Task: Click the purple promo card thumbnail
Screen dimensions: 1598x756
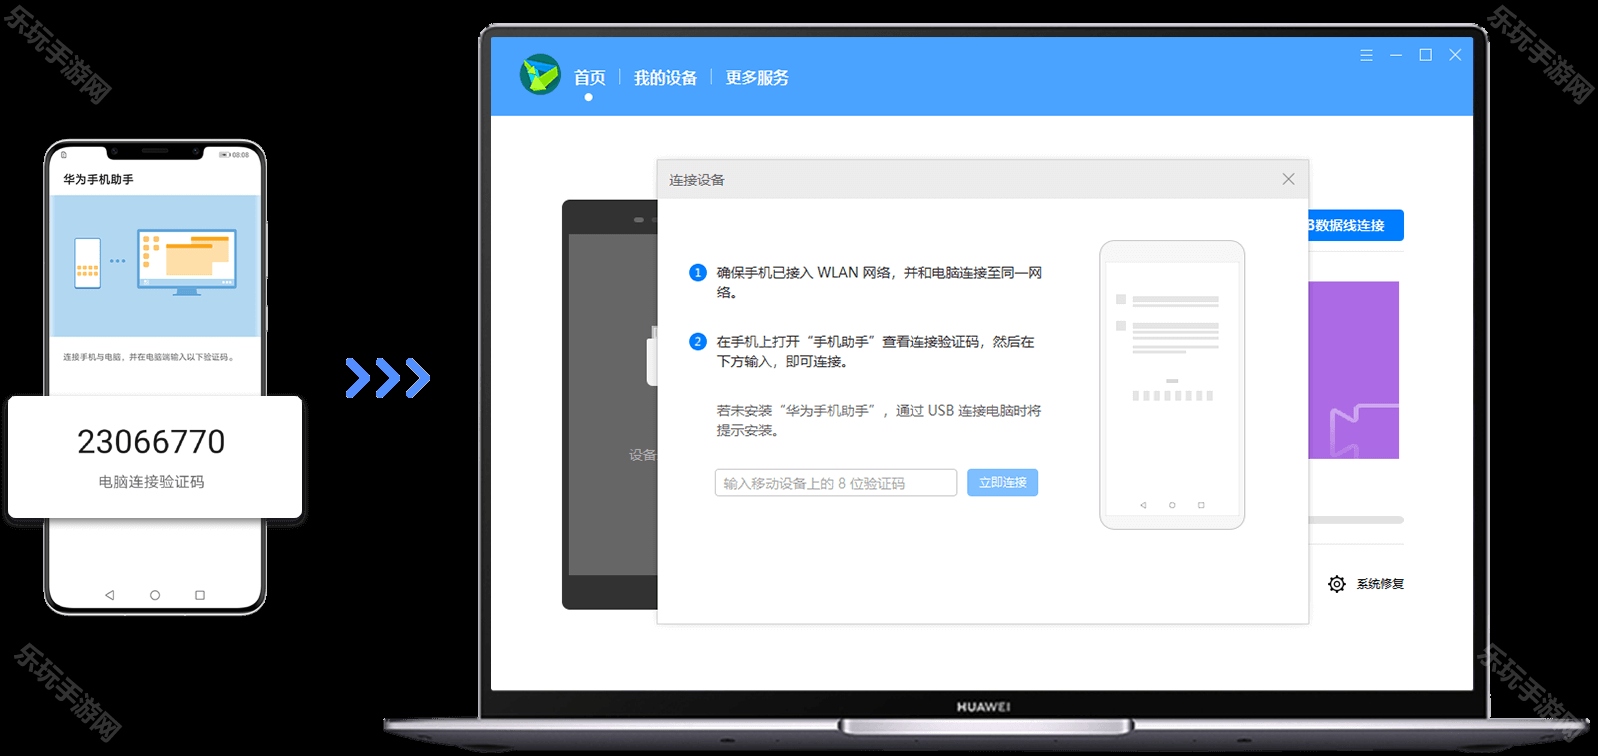Action: coord(1353,370)
